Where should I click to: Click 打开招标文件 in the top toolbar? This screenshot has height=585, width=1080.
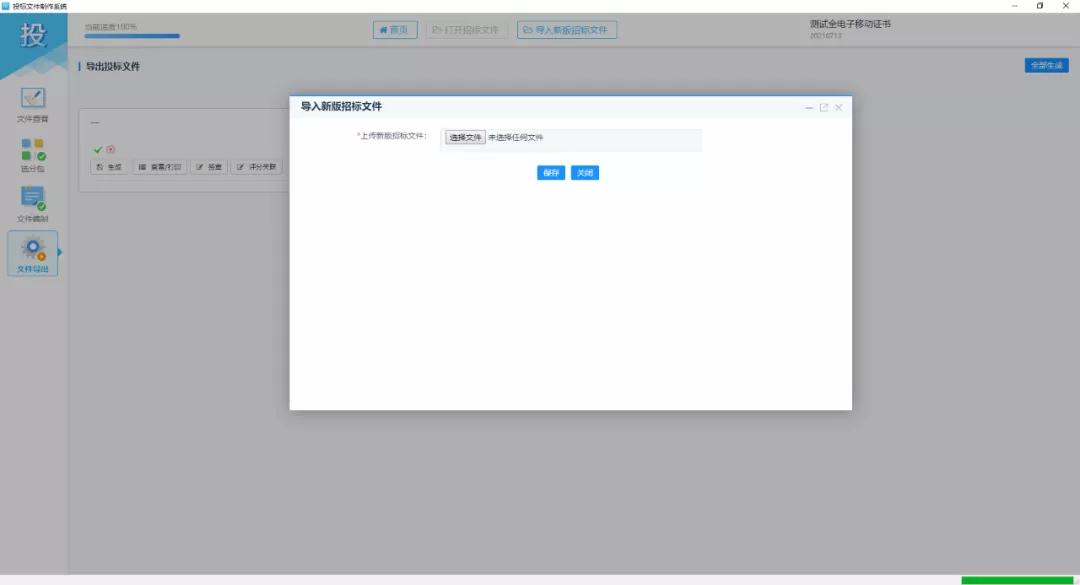tap(466, 30)
